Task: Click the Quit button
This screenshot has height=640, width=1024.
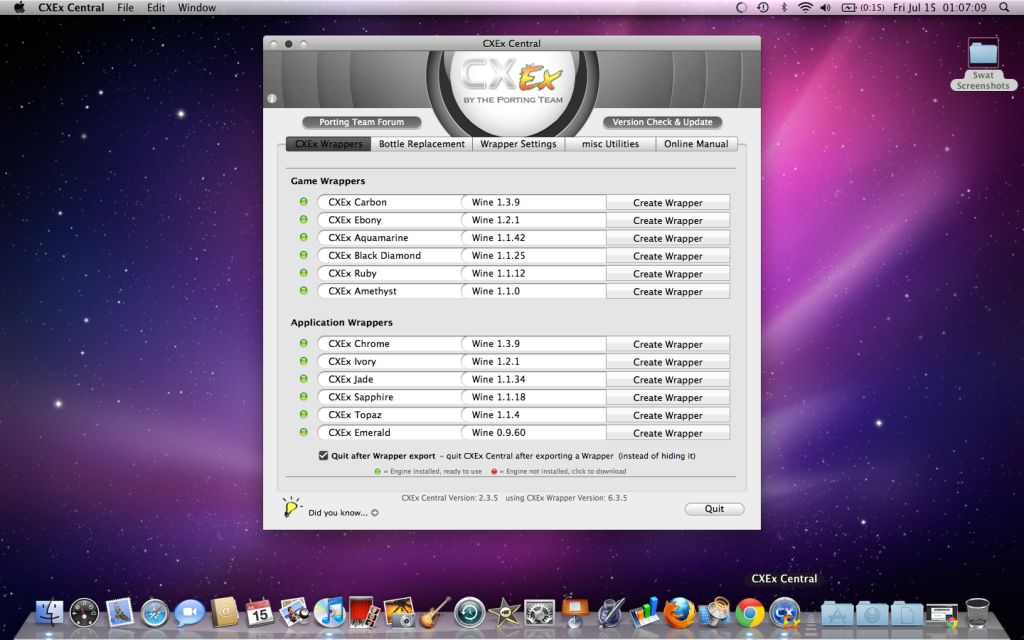Action: coord(714,509)
